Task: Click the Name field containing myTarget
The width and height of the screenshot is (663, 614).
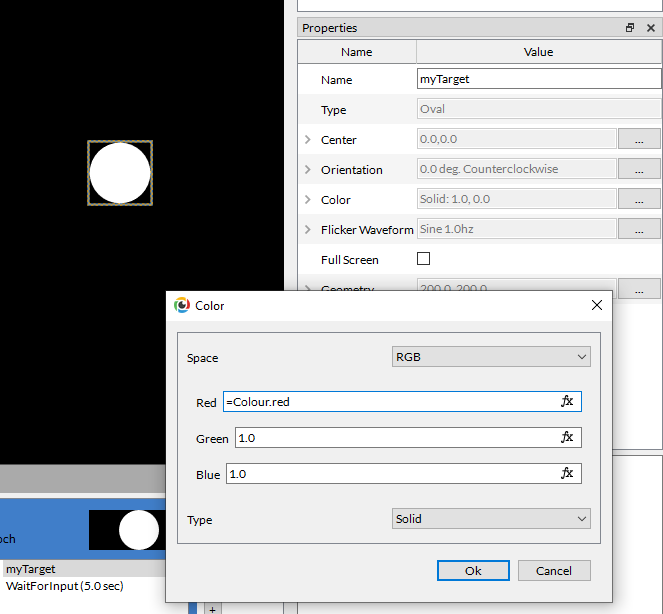Action: point(538,79)
